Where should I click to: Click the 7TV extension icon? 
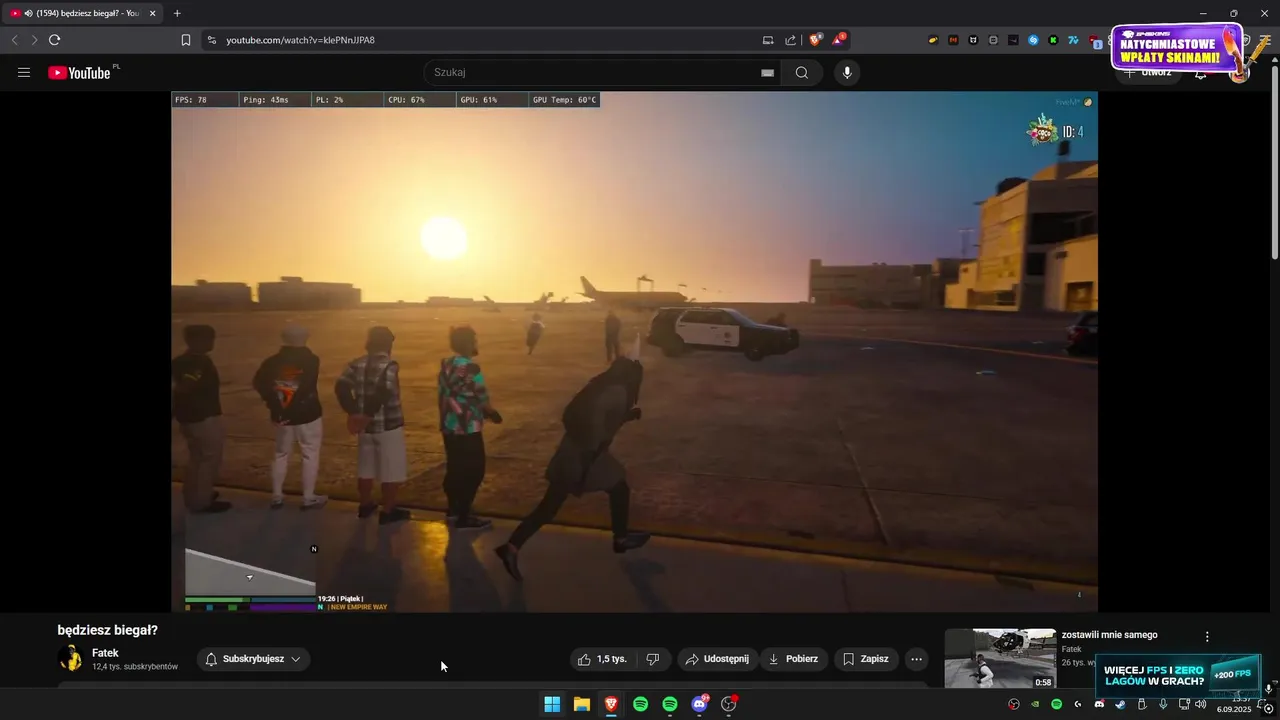[1073, 40]
